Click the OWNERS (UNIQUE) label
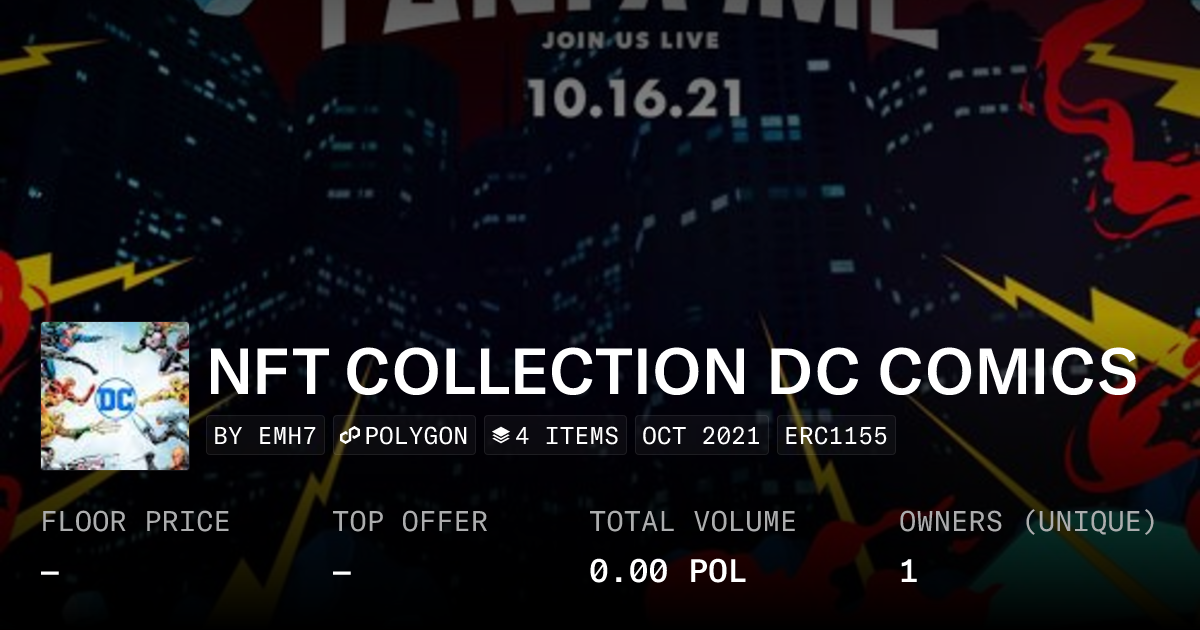The image size is (1200, 630). [1028, 522]
